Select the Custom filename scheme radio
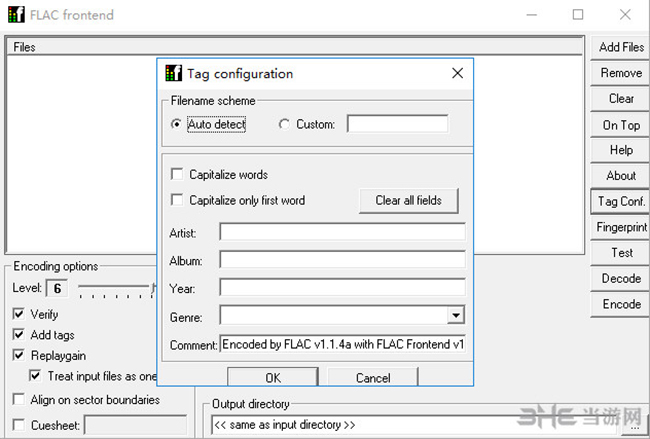Viewport: 650px width, 439px height. [284, 124]
